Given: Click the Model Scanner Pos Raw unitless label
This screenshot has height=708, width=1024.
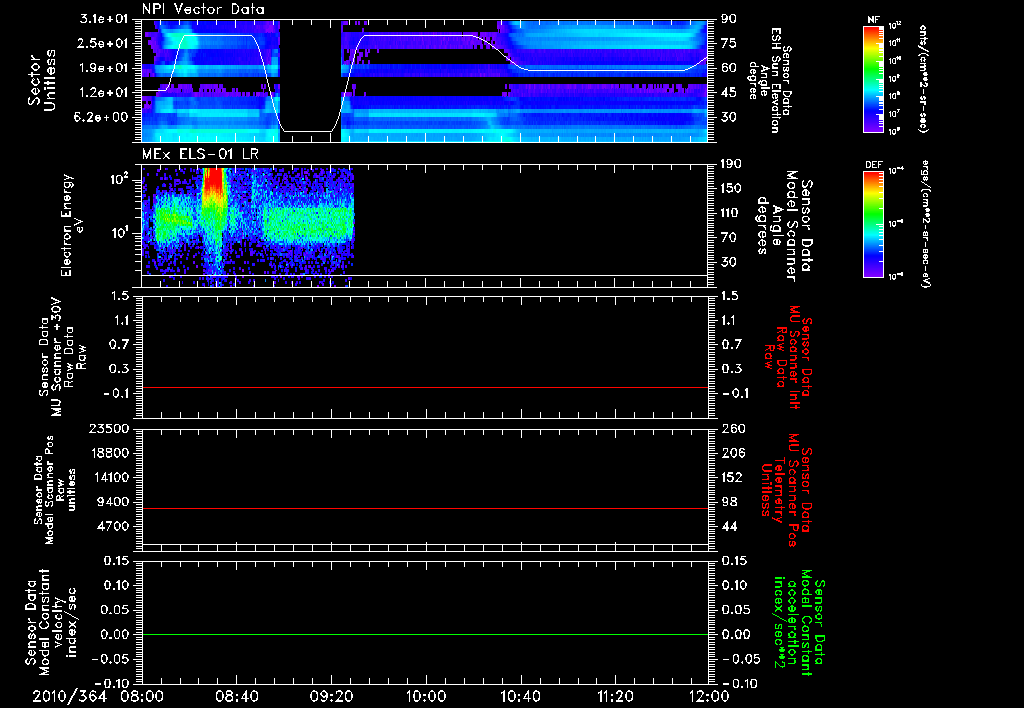Looking at the screenshot, I should (x=55, y=490).
